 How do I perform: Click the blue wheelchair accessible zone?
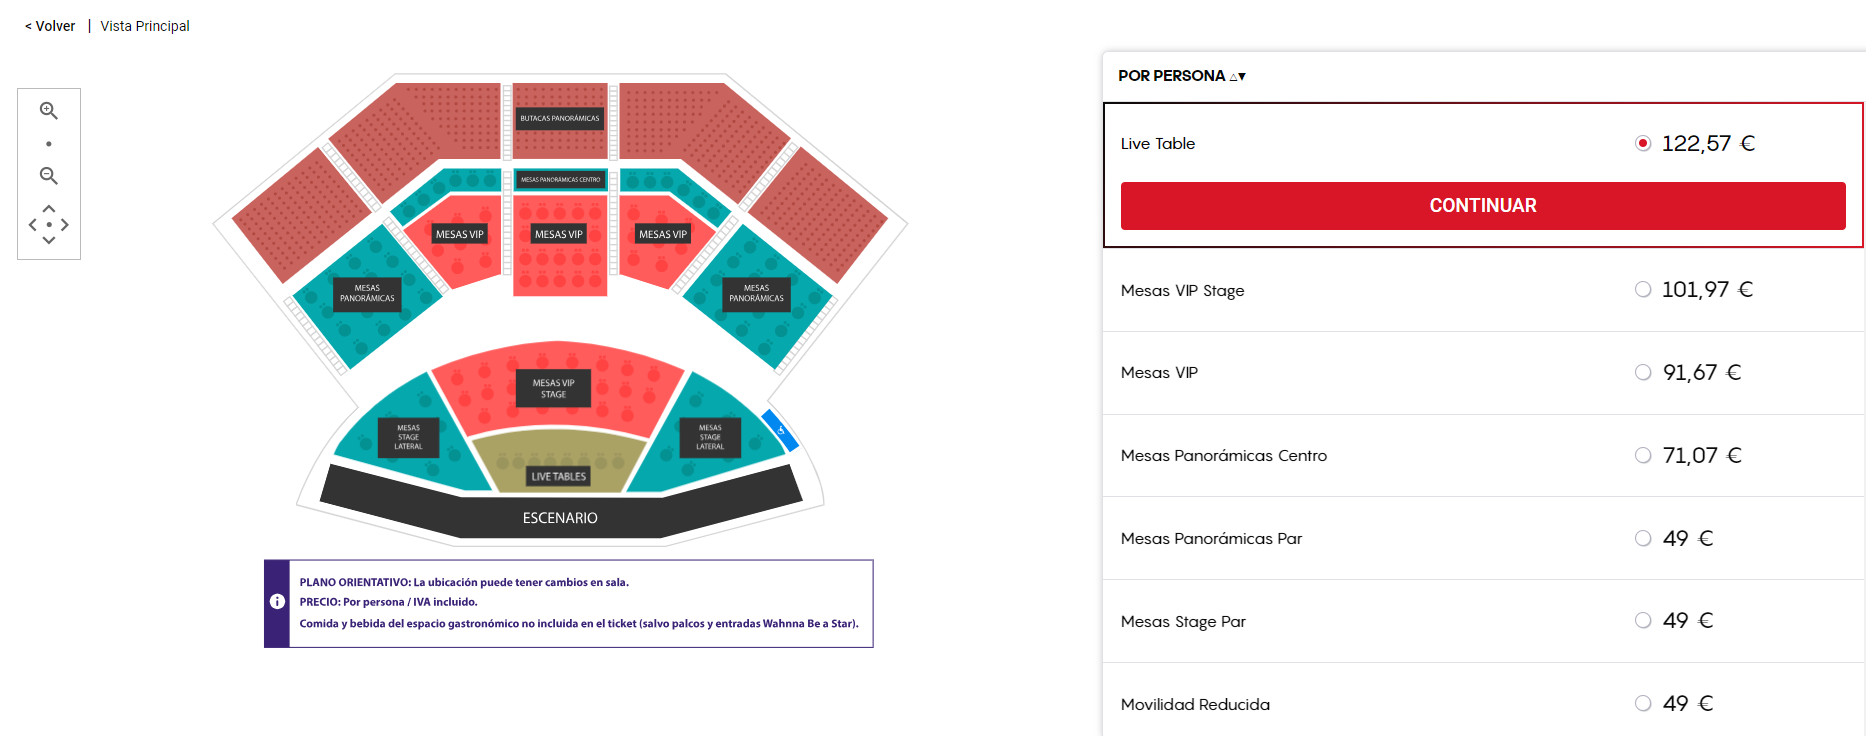tap(780, 430)
